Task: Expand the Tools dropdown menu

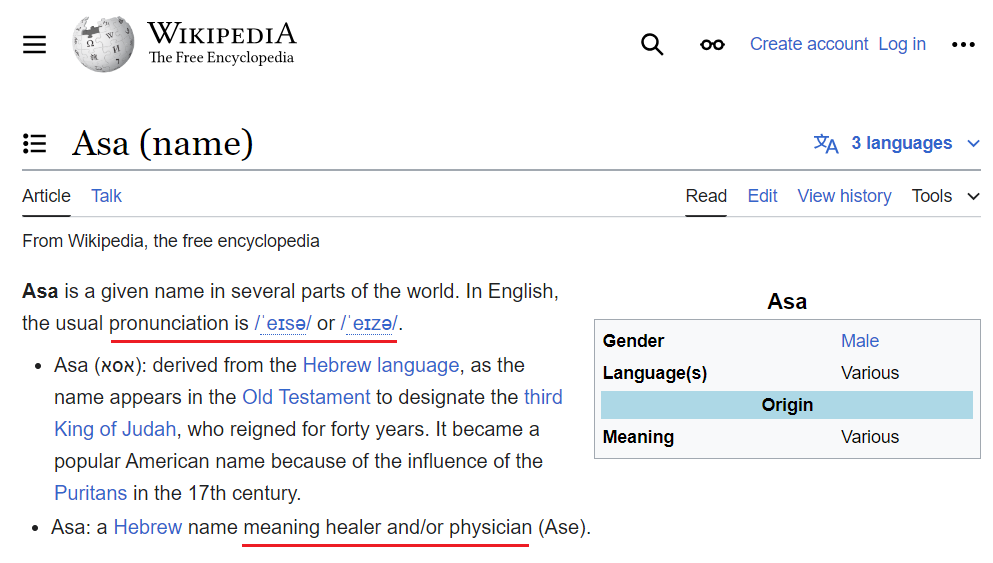Action: (946, 196)
